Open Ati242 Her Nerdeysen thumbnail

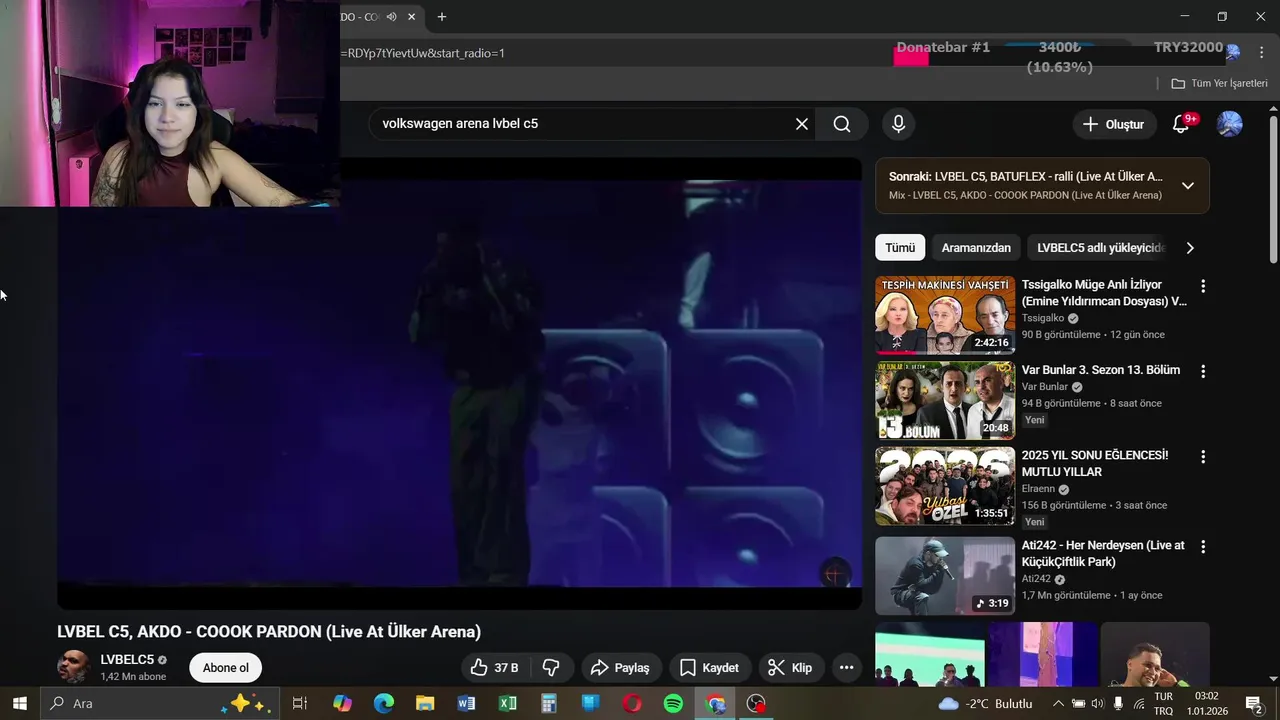[x=945, y=575]
